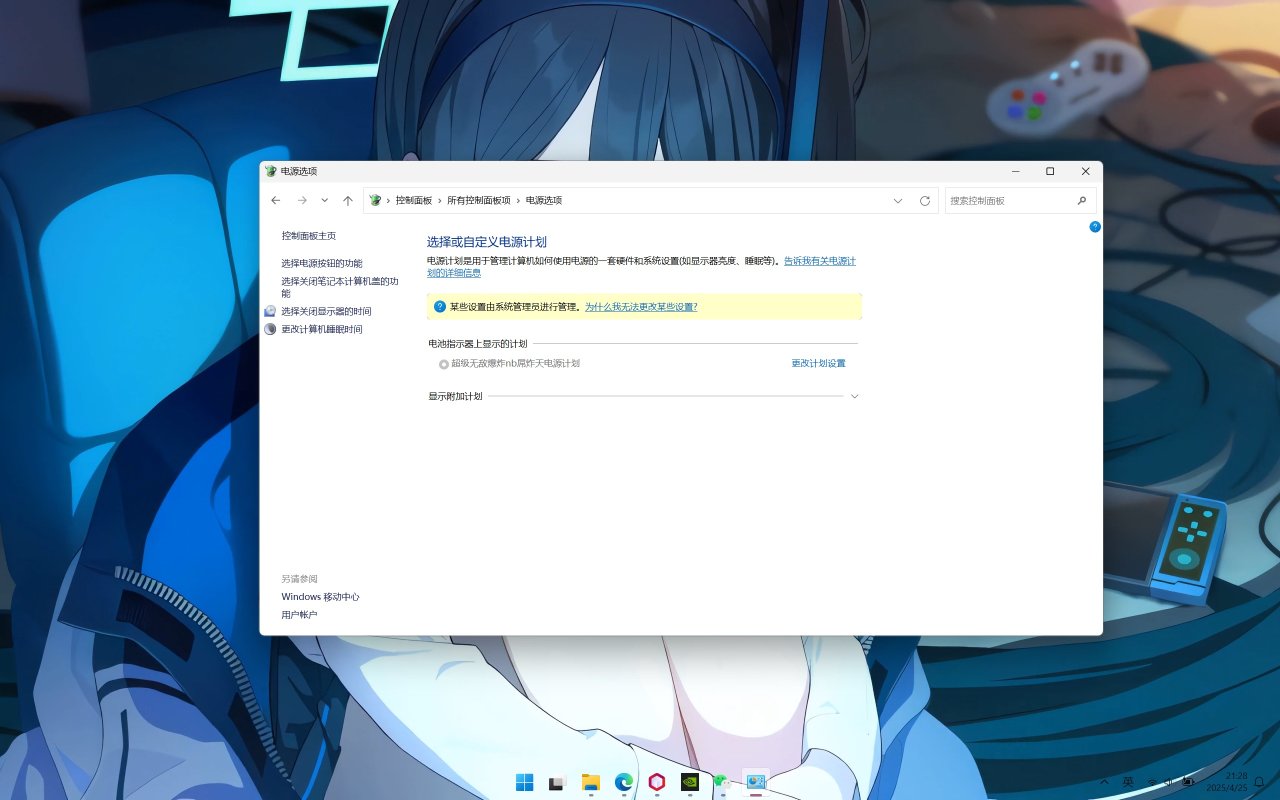Close the 电源选项 window
The image size is (1280, 800).
pyautogui.click(x=1085, y=171)
